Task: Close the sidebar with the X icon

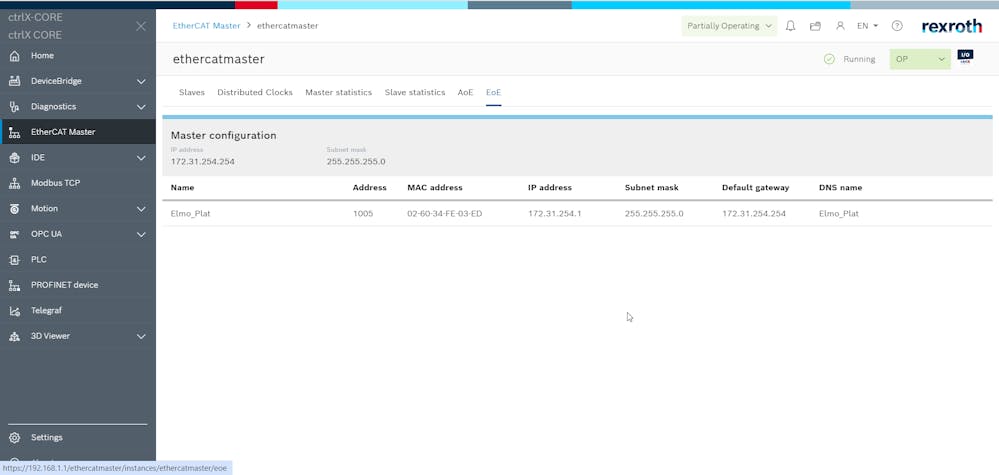Action: coord(141,26)
